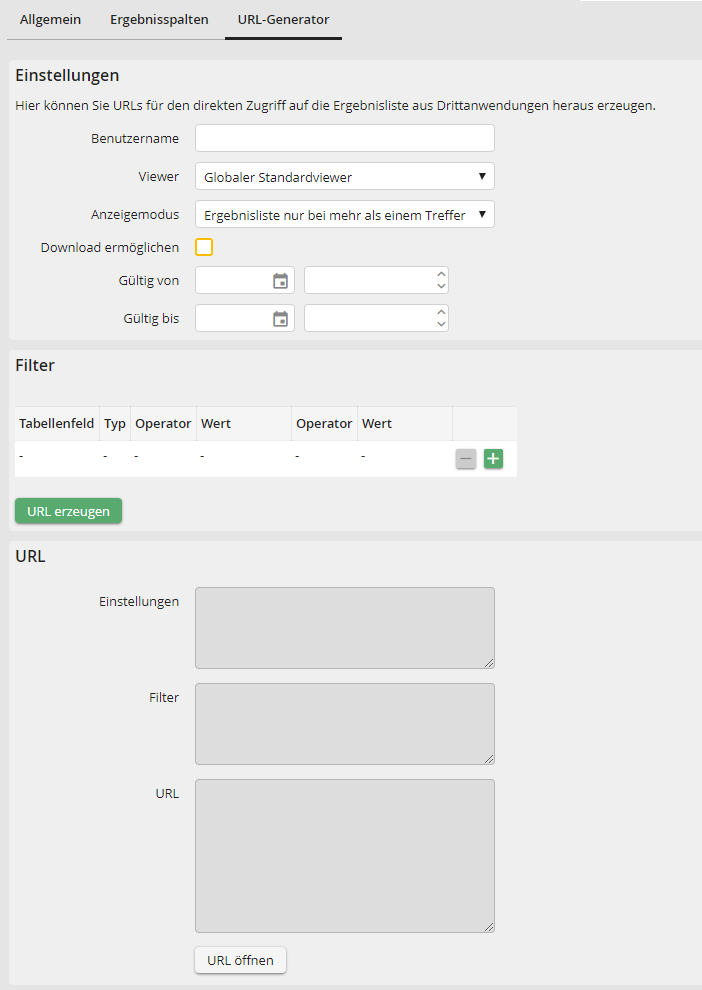Switch to the Allgemein tab
702x990 pixels.
50,19
